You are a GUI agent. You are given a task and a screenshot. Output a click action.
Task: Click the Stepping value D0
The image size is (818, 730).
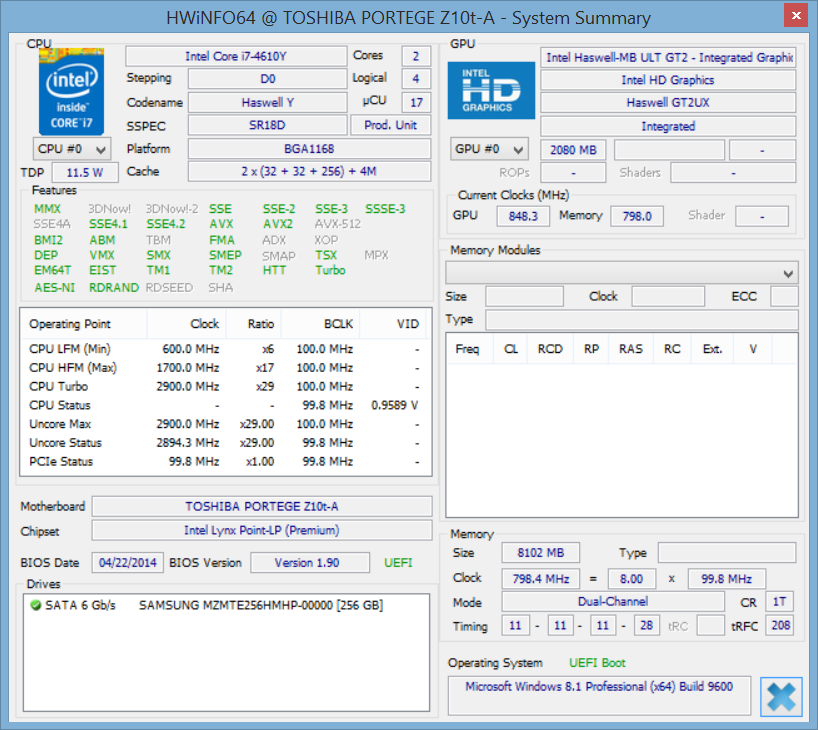tap(267, 79)
